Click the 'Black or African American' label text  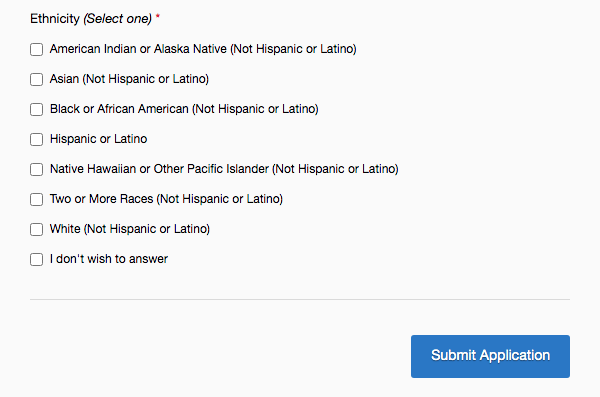point(184,109)
